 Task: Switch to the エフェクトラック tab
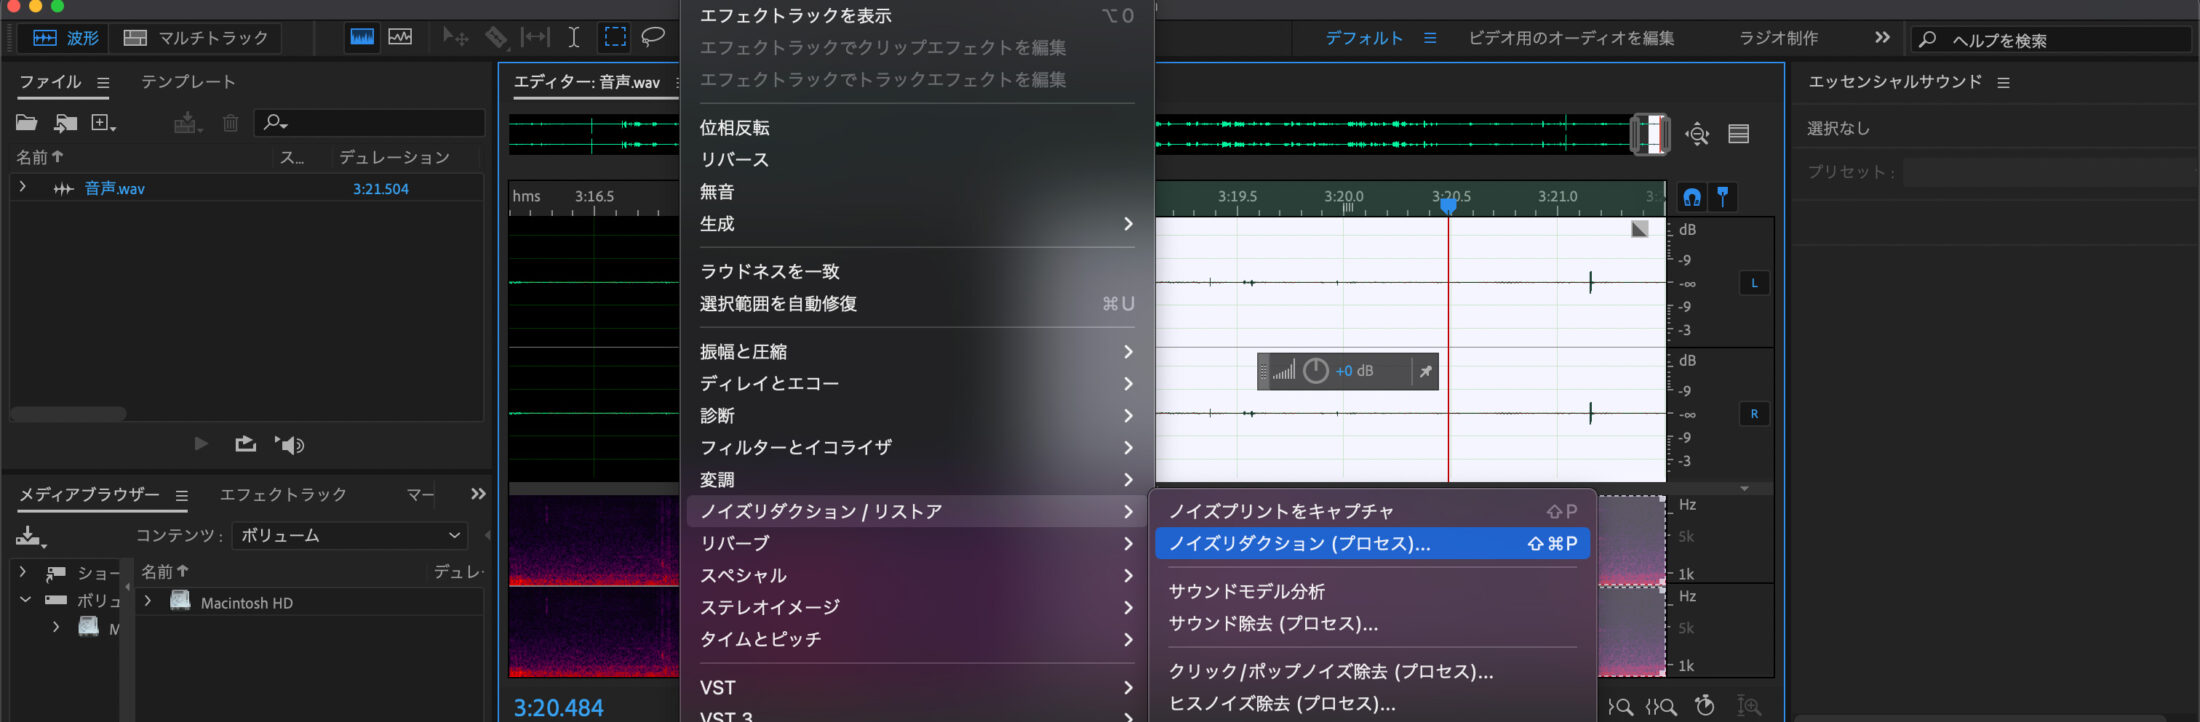pyautogui.click(x=283, y=494)
